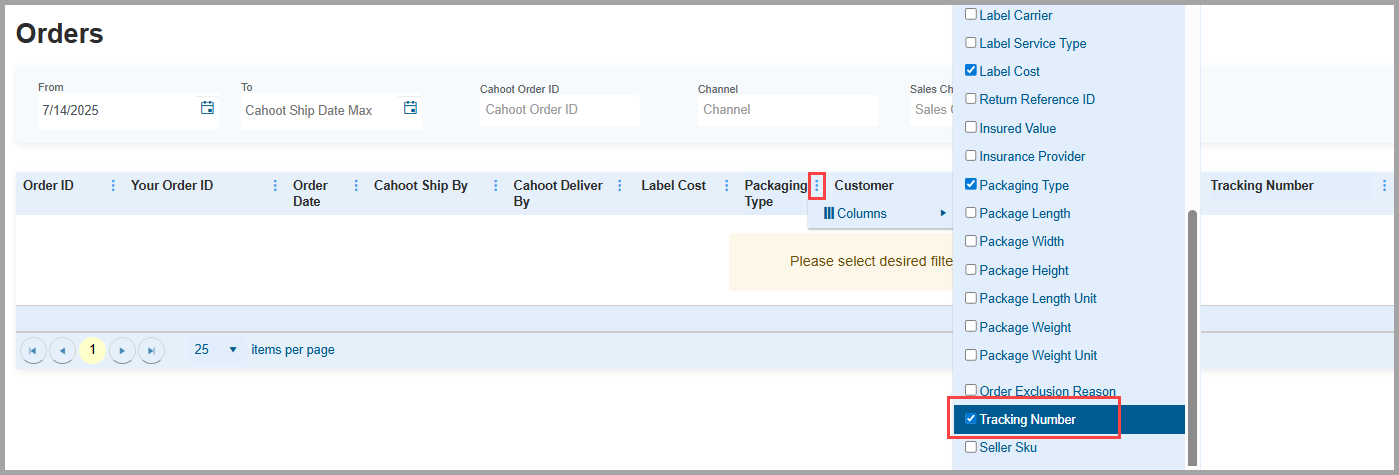Uncheck the Label Cost column
The width and height of the screenshot is (1399, 475).
[970, 71]
